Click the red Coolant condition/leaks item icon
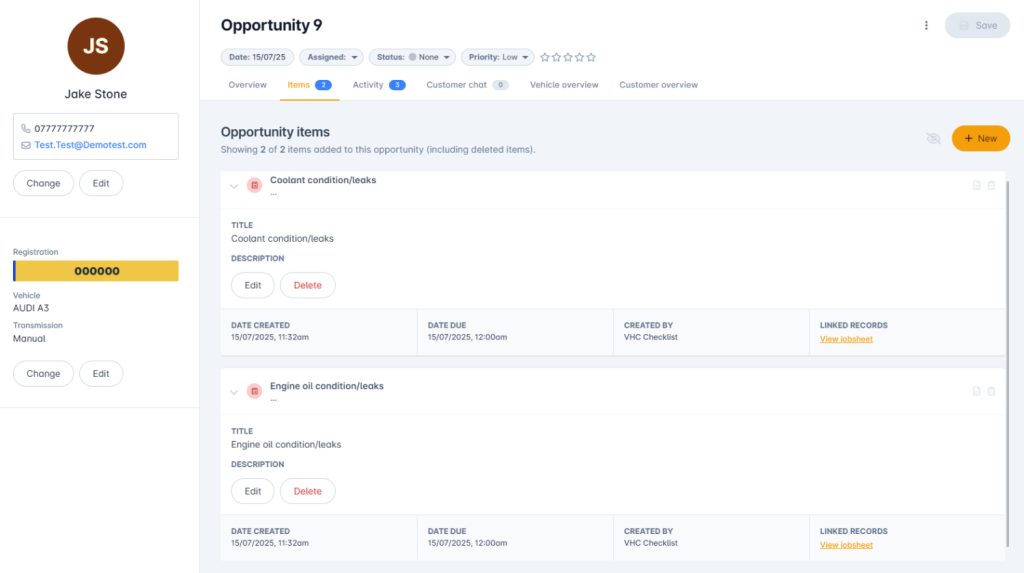Viewport: 1024px width, 573px height. [x=254, y=185]
